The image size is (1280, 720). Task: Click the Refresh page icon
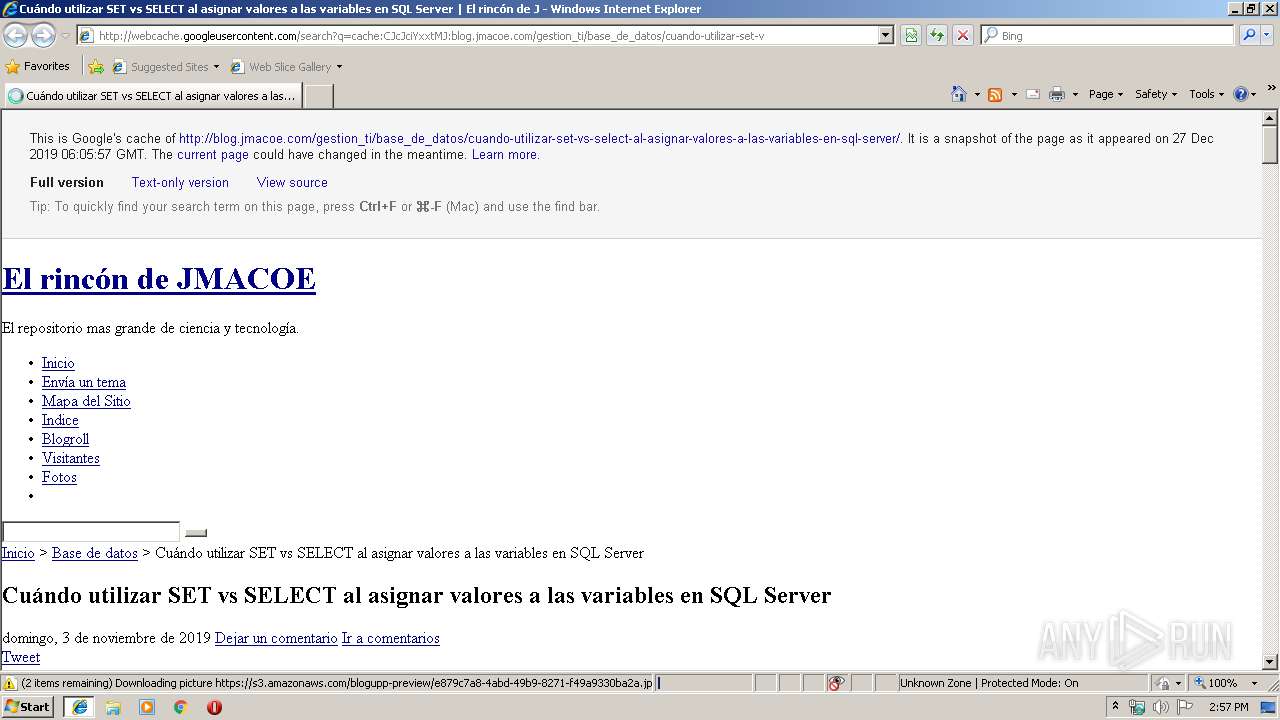tap(937, 35)
